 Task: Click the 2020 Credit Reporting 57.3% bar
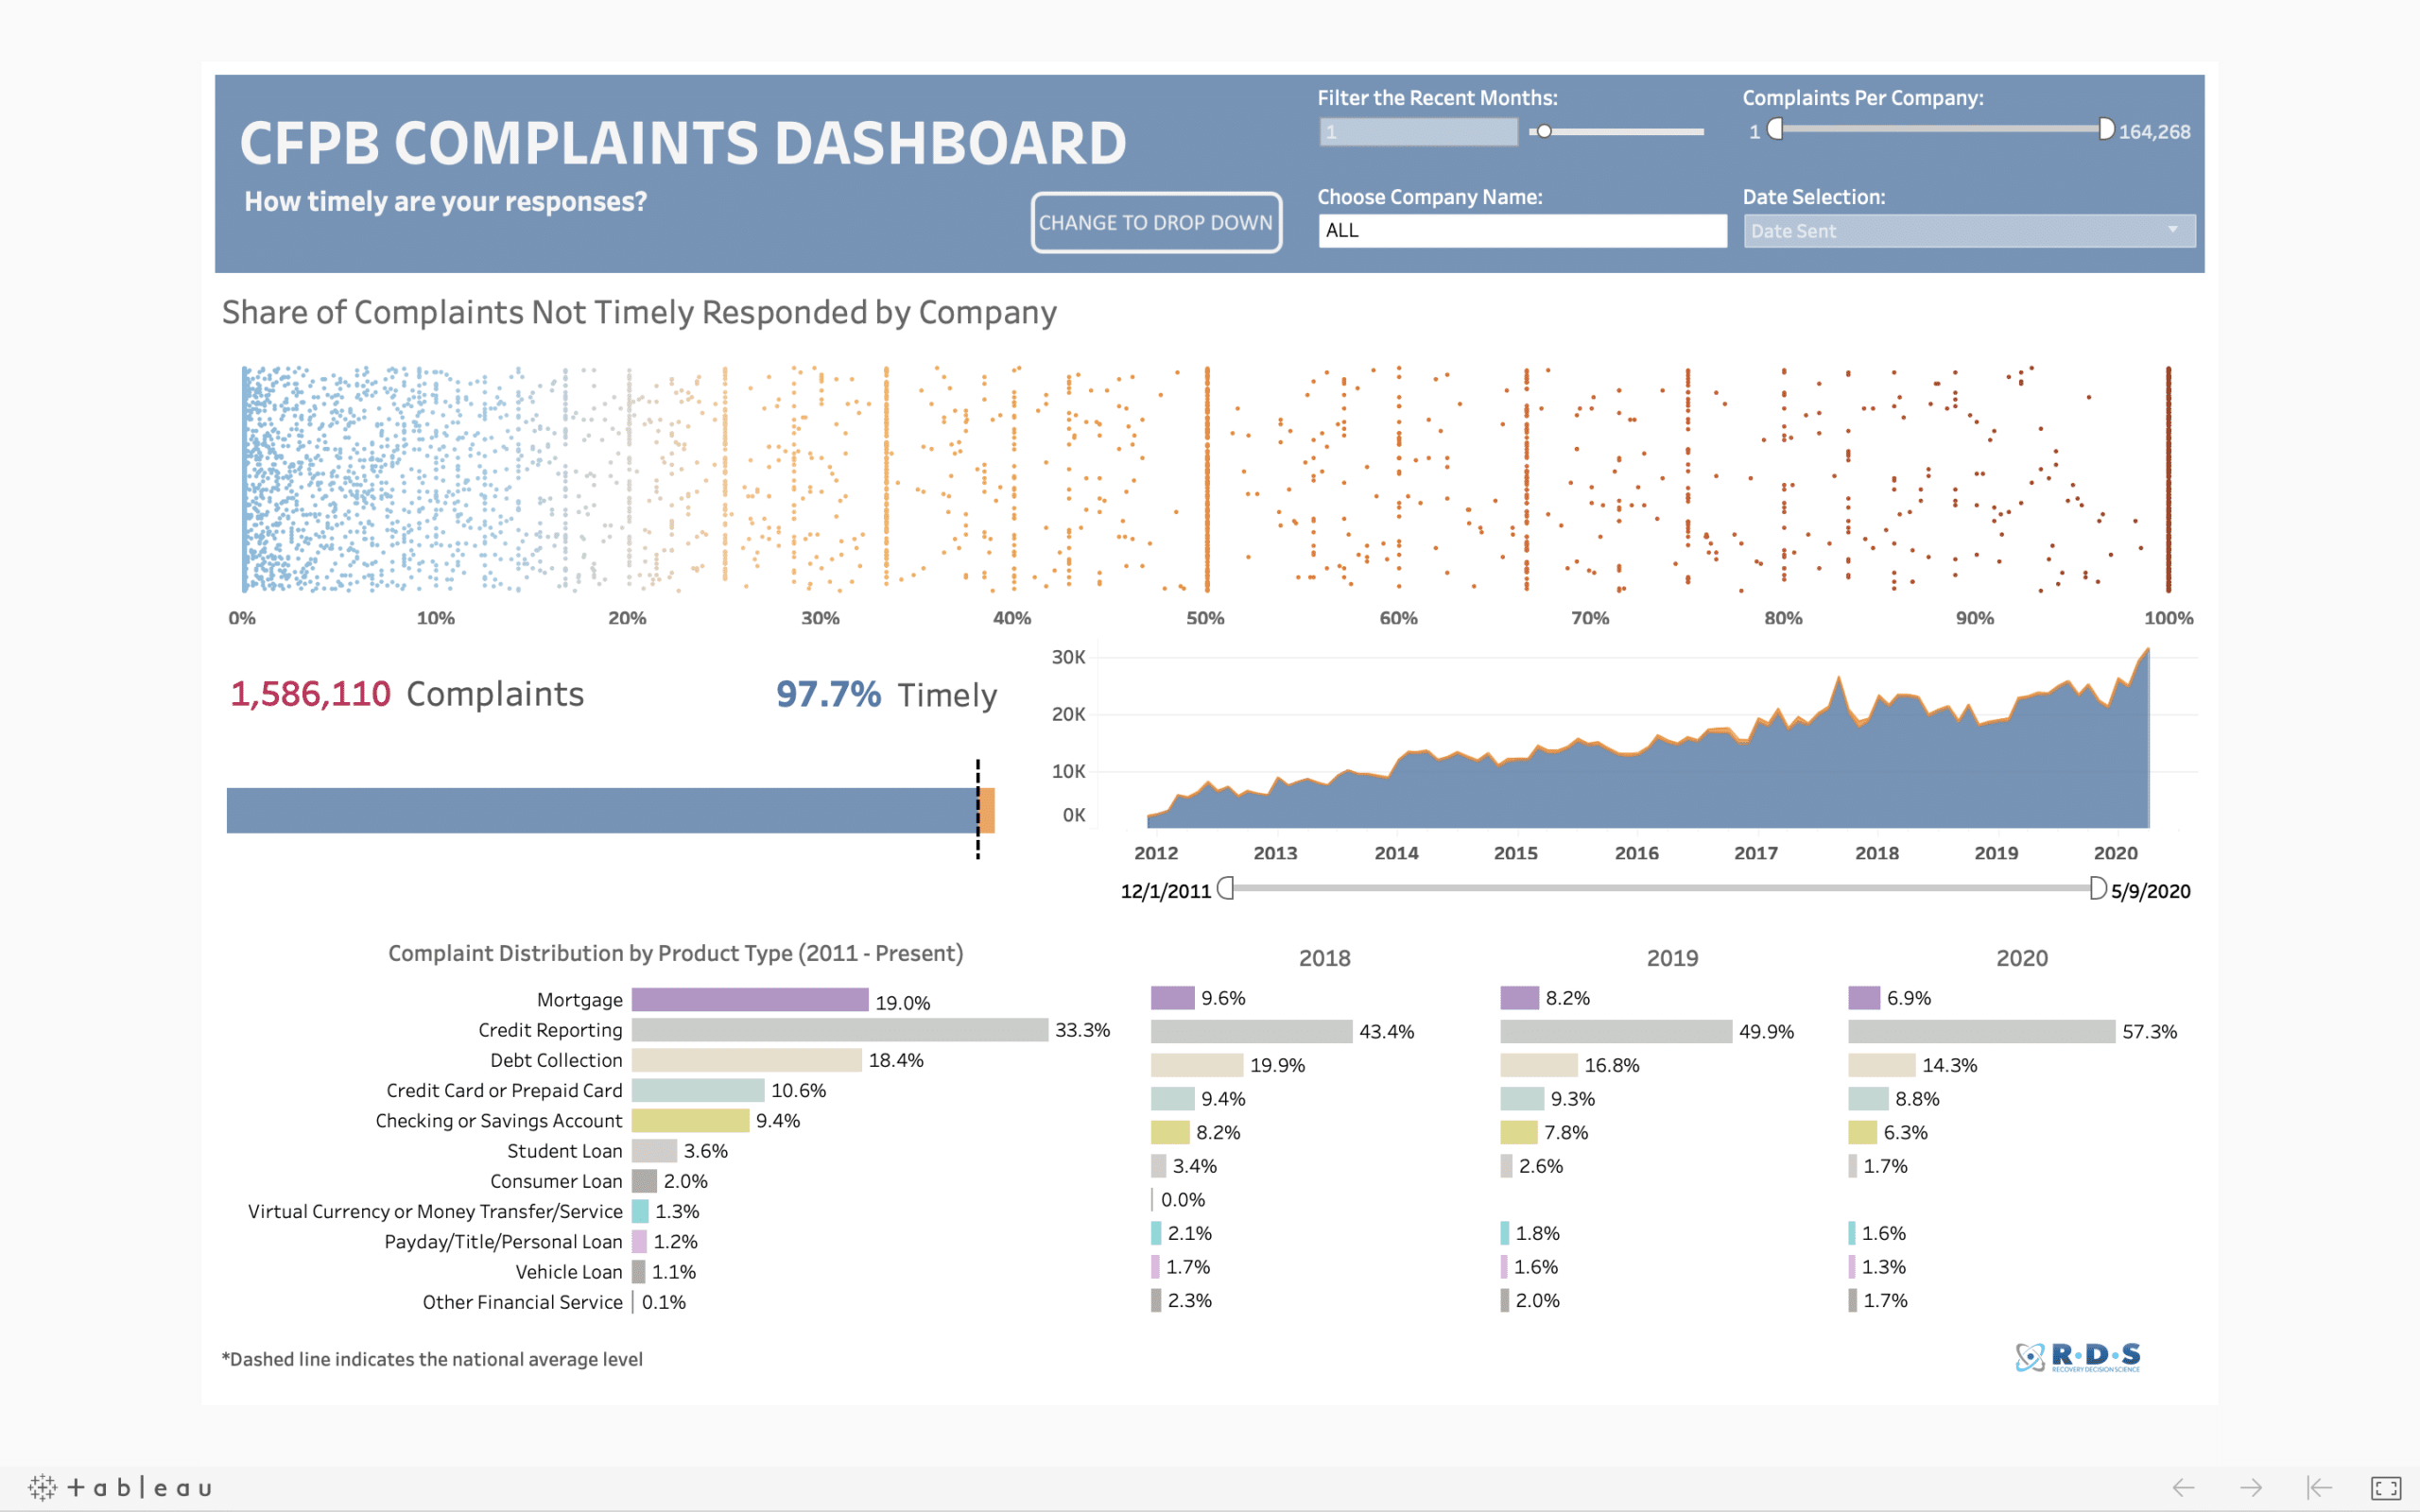pos(1982,1031)
